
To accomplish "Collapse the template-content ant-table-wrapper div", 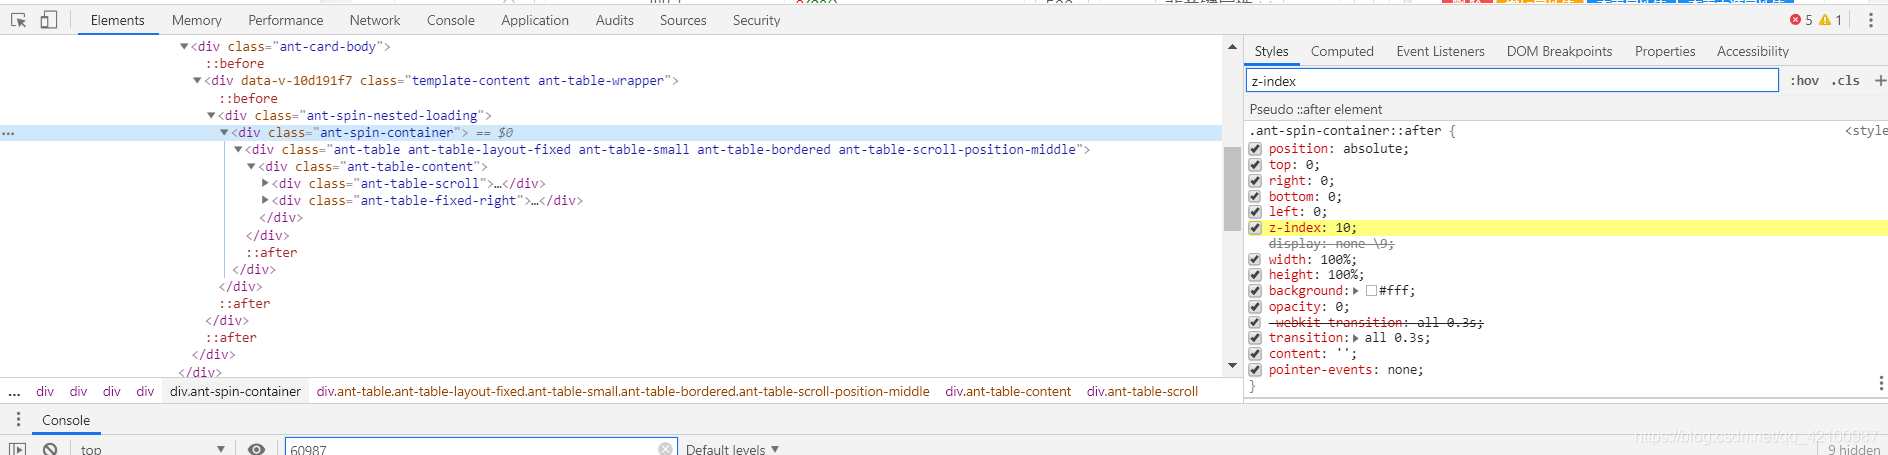I will click(197, 81).
